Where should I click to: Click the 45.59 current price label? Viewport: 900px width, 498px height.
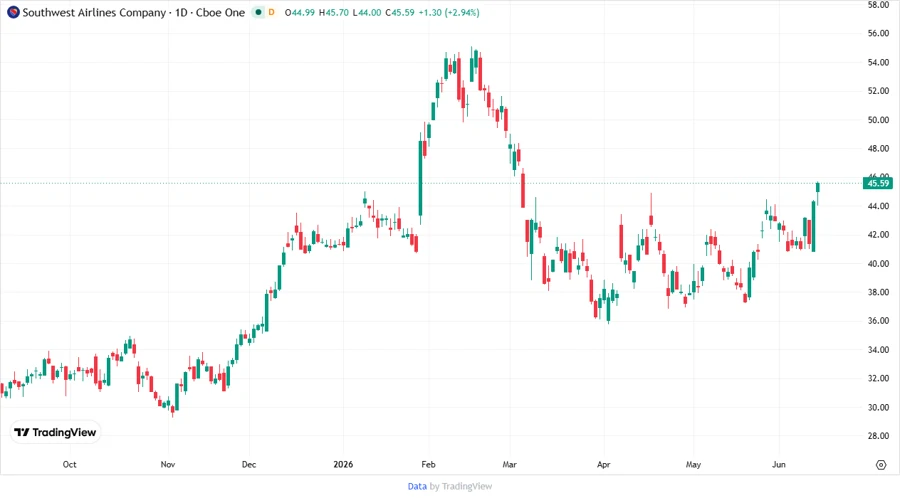tap(878, 184)
